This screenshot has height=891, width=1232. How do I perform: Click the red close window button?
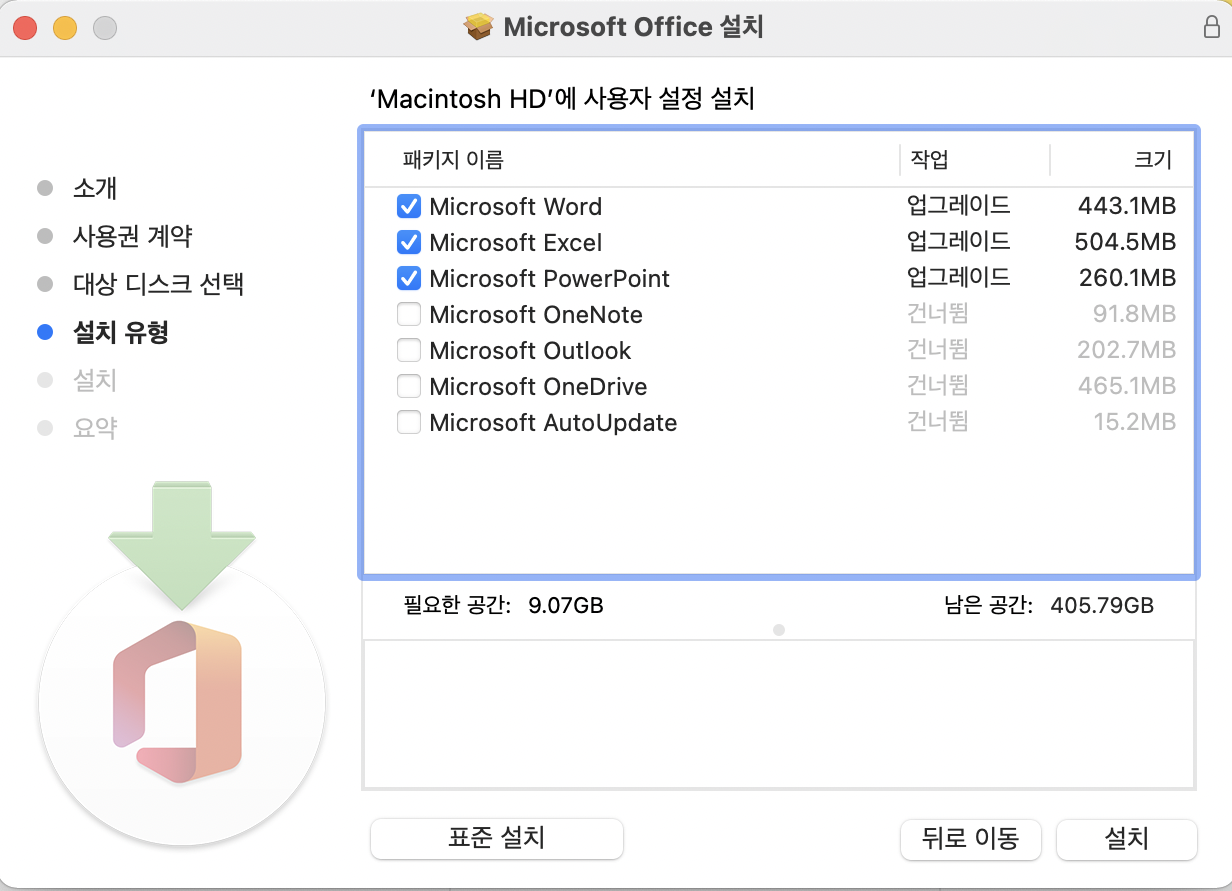[x=25, y=28]
